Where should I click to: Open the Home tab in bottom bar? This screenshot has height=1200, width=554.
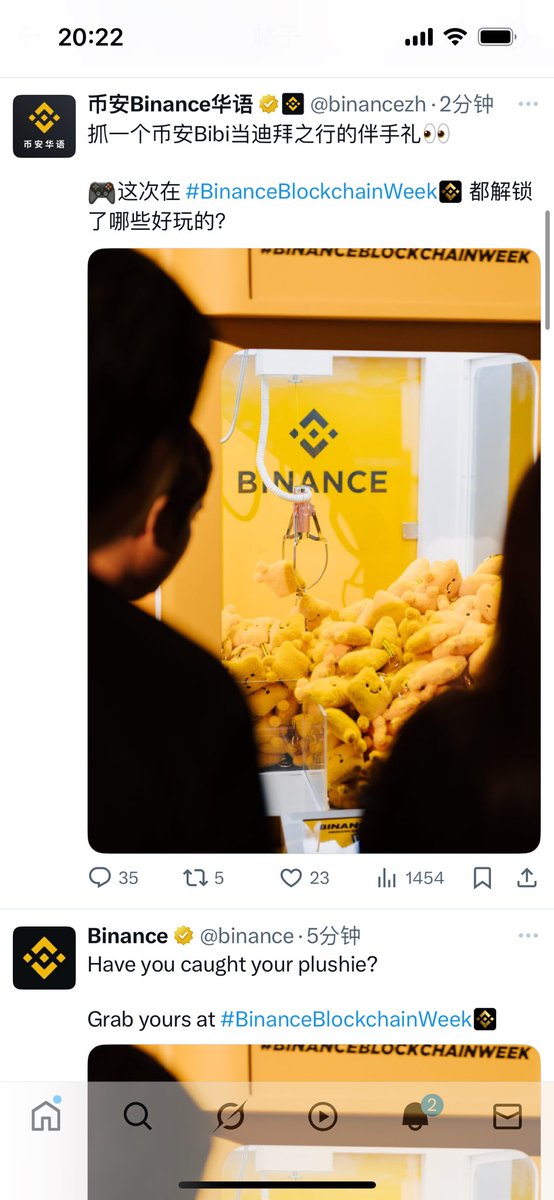coord(46,1115)
